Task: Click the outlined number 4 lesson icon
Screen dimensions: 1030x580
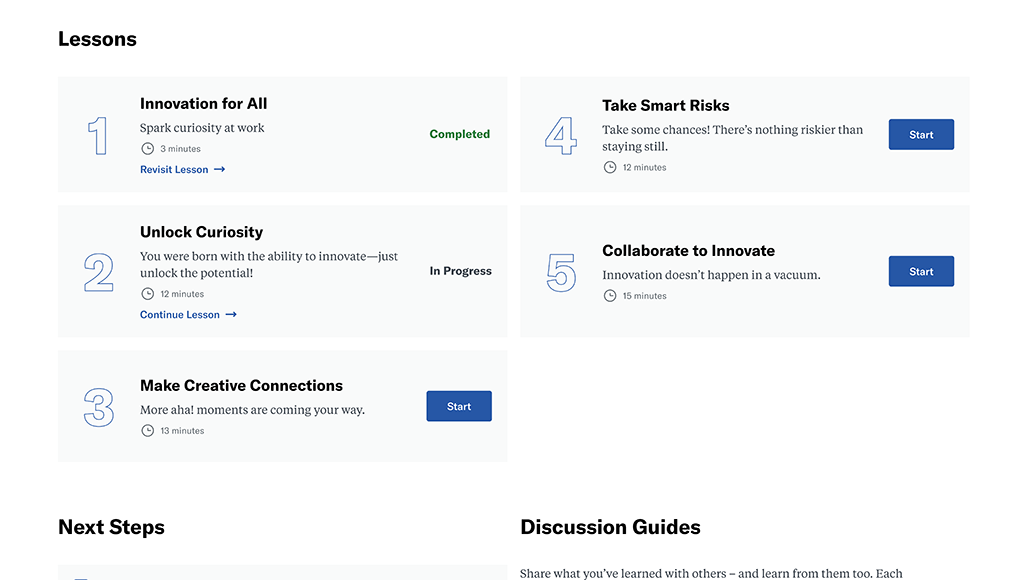Action: pos(561,136)
